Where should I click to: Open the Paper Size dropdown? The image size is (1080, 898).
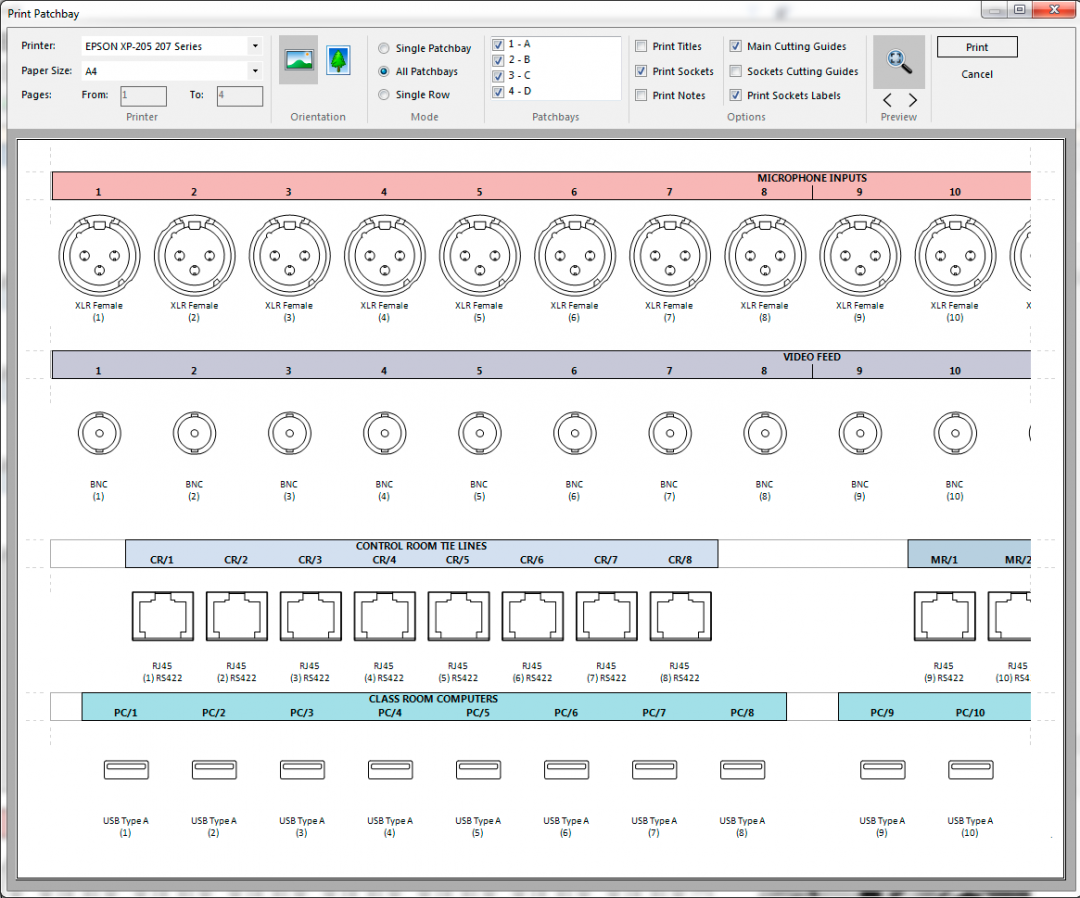pos(255,70)
